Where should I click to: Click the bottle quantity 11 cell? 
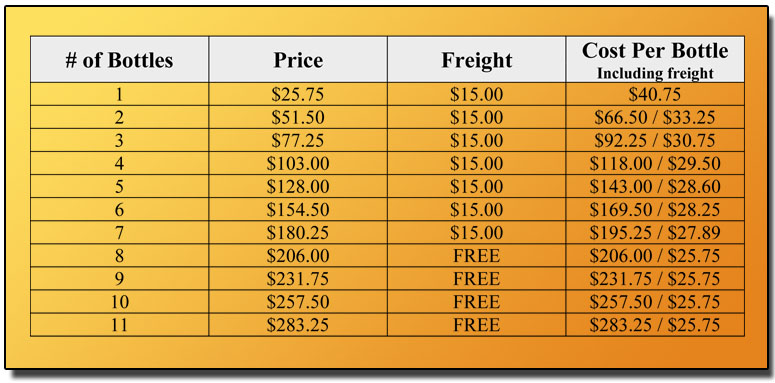click(119, 325)
